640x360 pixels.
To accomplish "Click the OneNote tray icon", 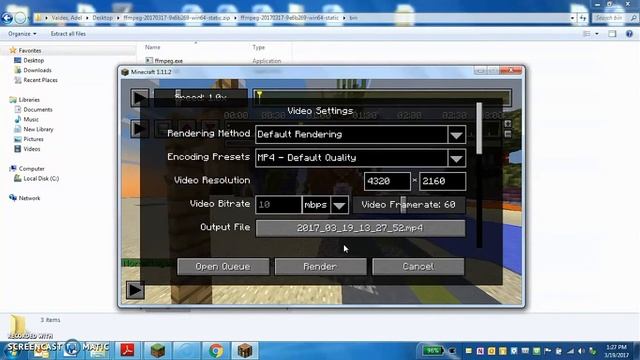I will (x=480, y=351).
